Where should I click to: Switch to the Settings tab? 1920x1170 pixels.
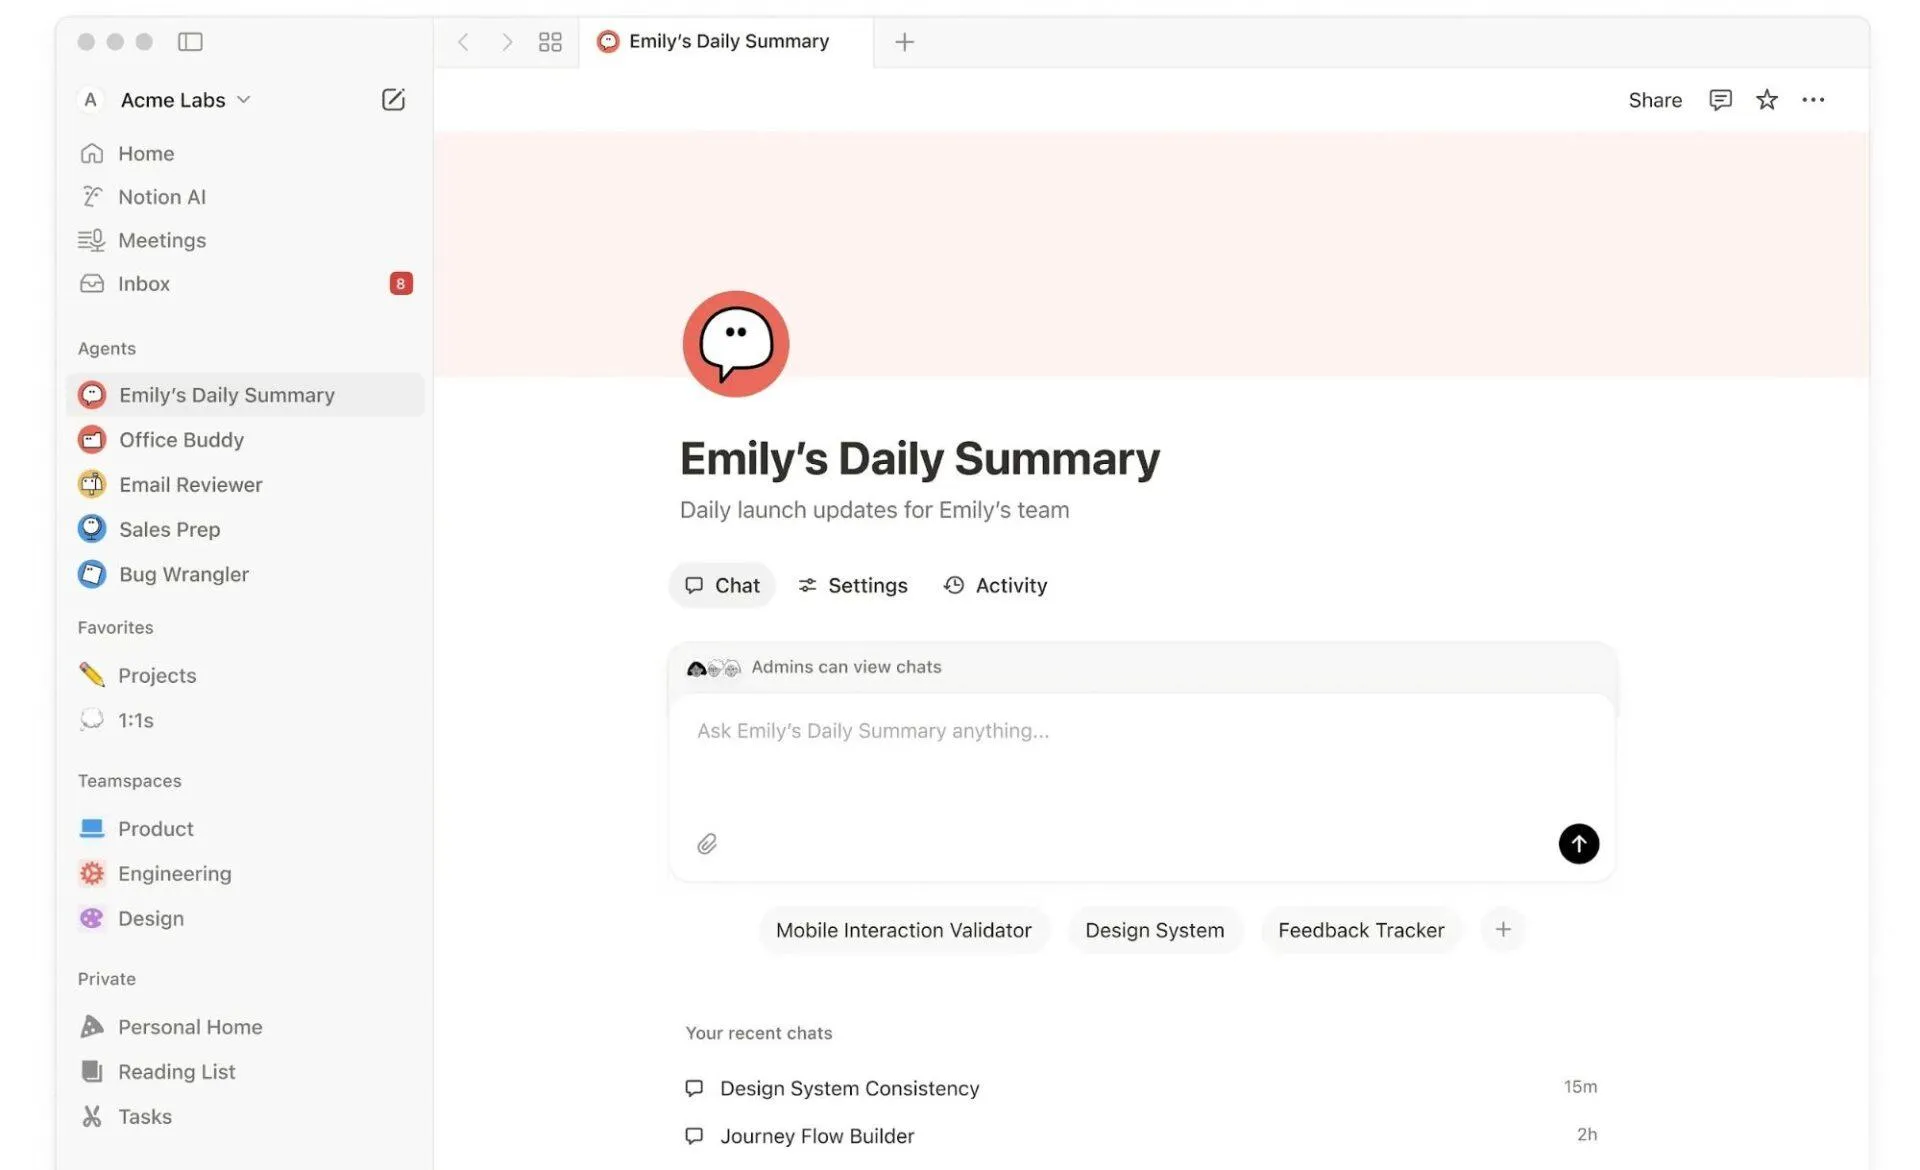tap(852, 585)
